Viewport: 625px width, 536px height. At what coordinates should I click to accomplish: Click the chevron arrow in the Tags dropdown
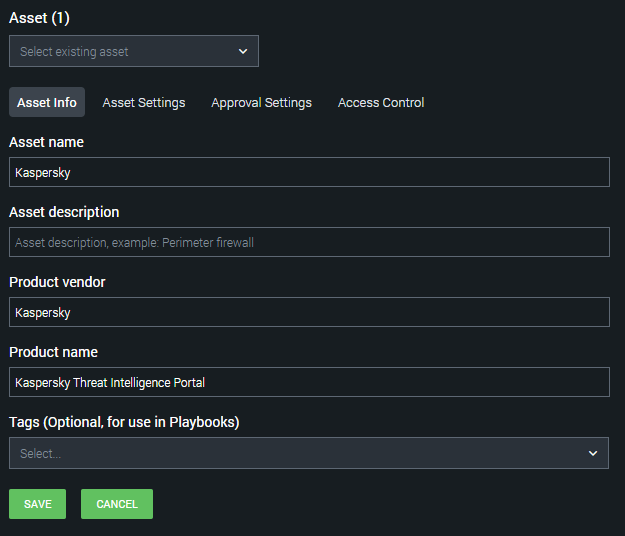pos(593,453)
